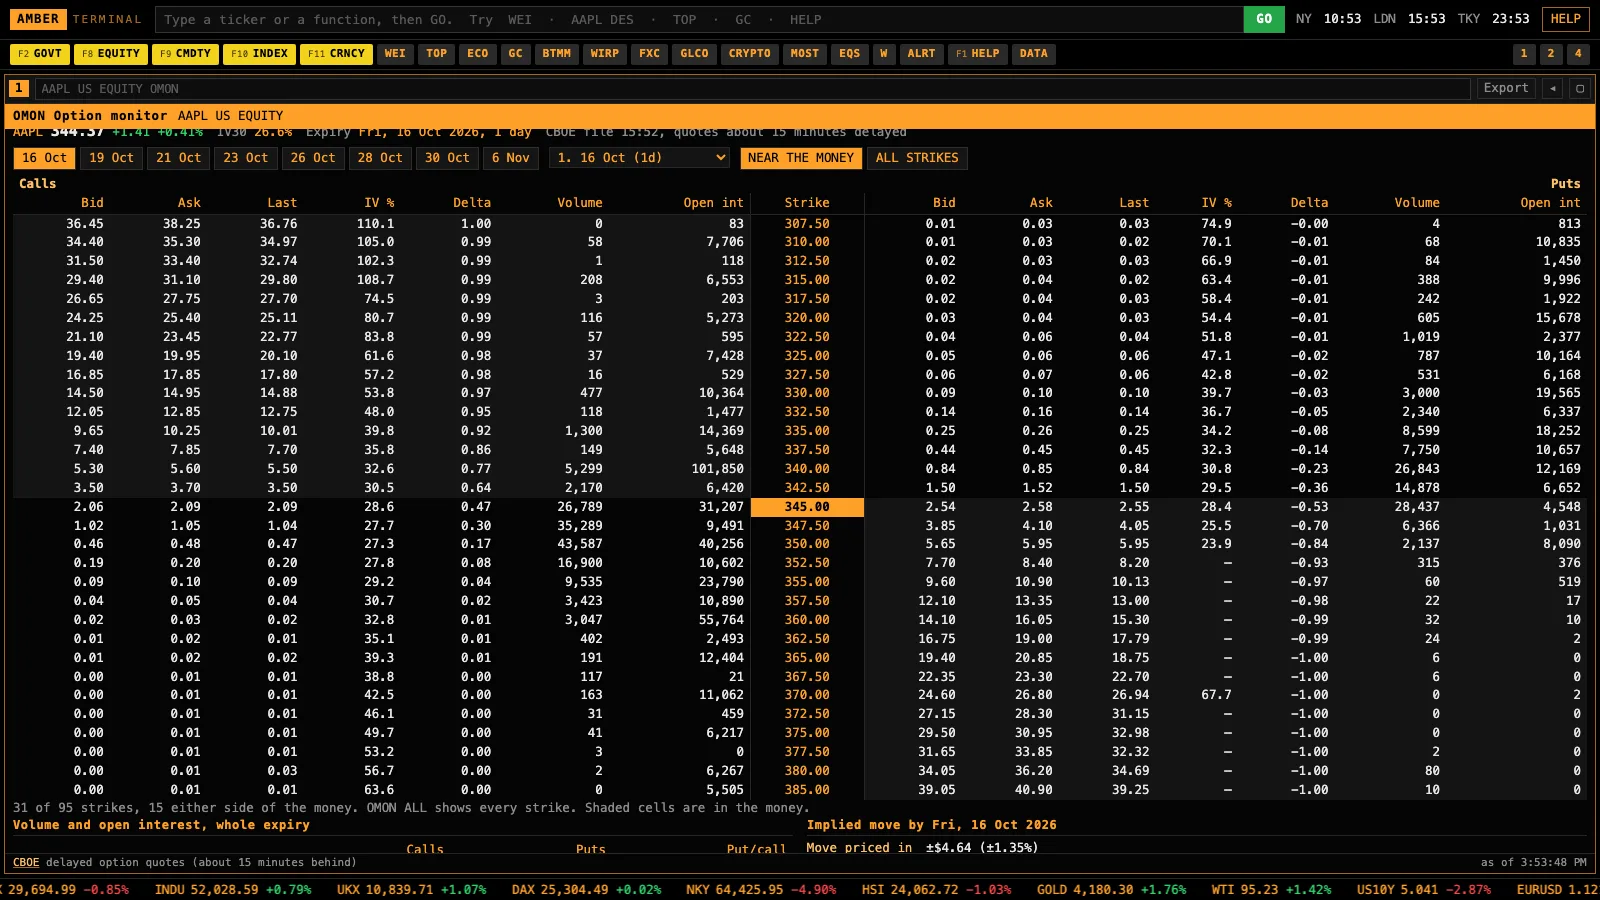Image resolution: width=1600 pixels, height=900 pixels.
Task: Select the F8 EQUITY sector key
Action: pos(111,54)
